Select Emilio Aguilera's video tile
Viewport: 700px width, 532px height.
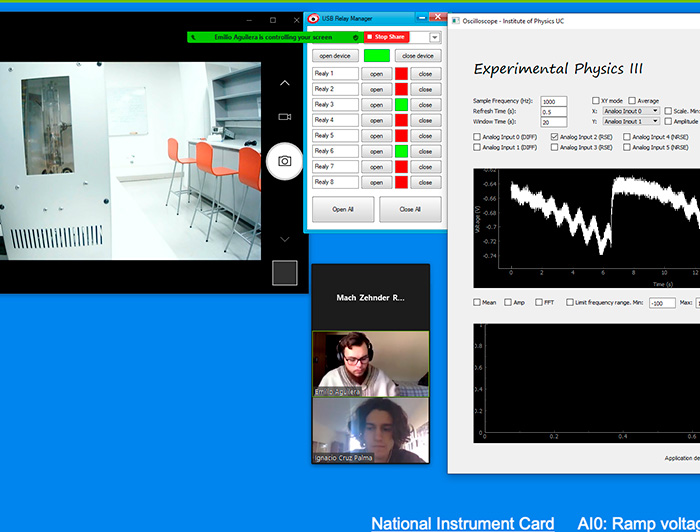coord(370,364)
